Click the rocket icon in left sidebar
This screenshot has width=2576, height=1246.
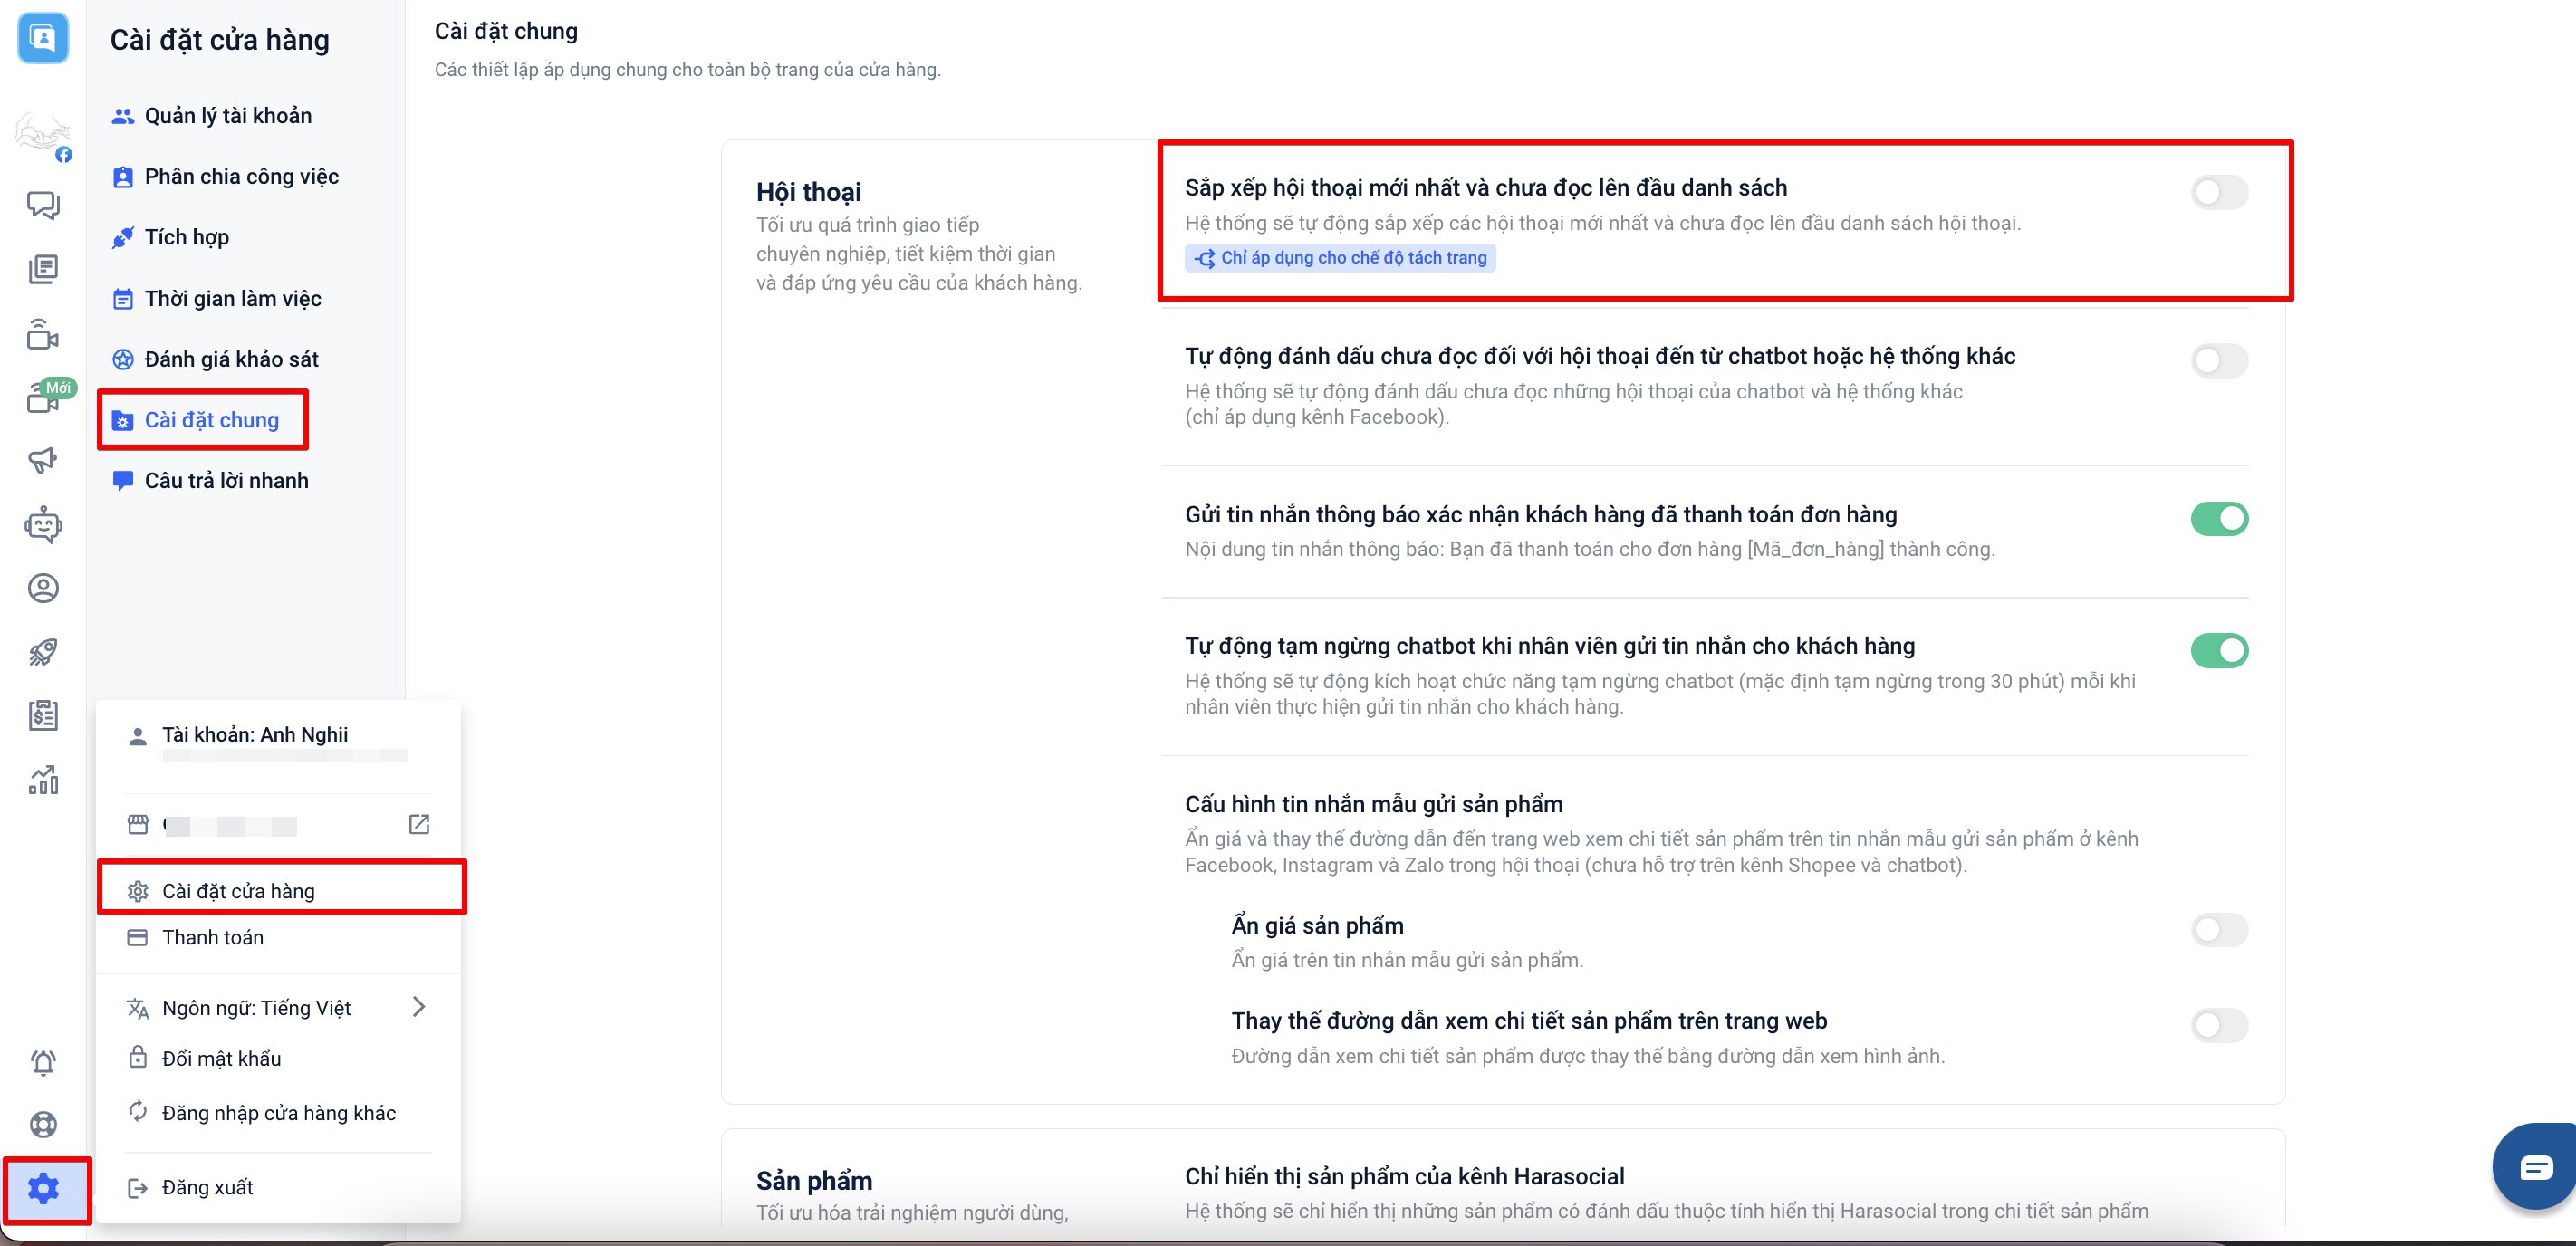click(43, 652)
